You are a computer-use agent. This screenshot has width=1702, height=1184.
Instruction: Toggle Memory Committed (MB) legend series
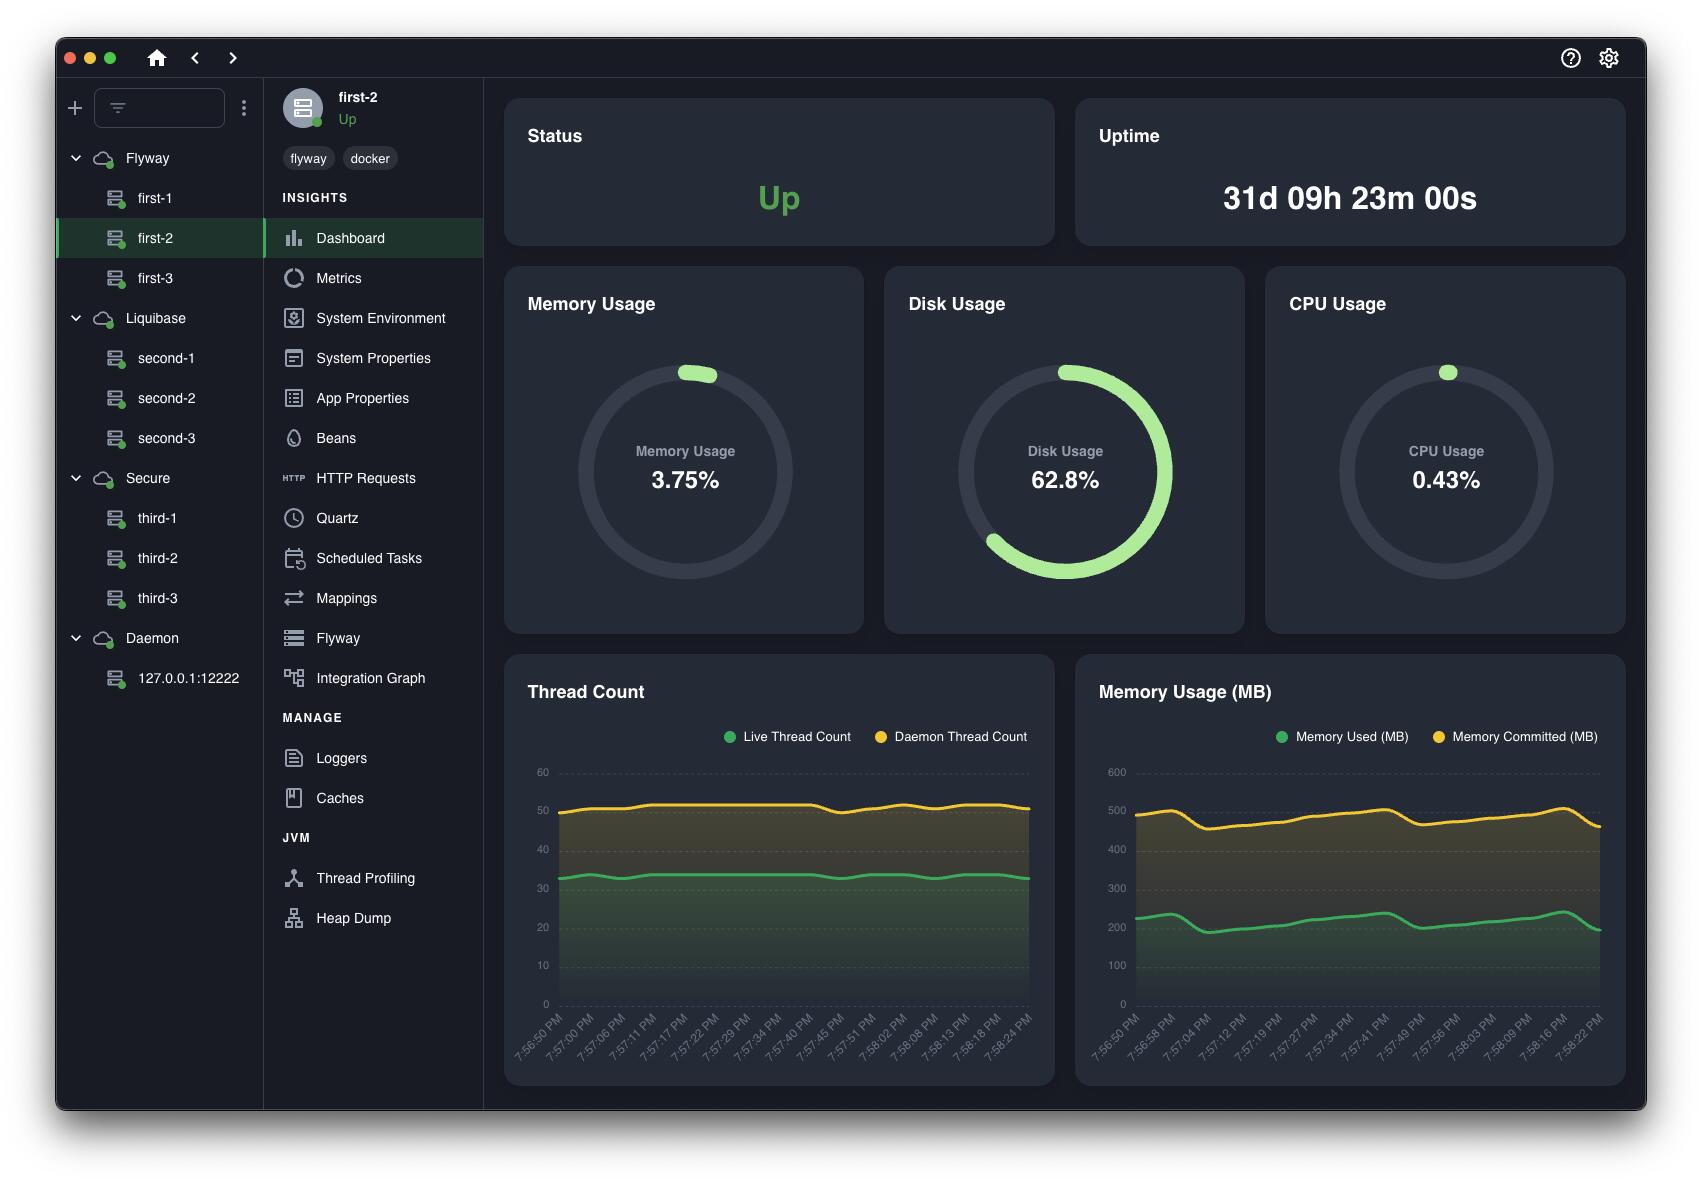(x=1514, y=737)
